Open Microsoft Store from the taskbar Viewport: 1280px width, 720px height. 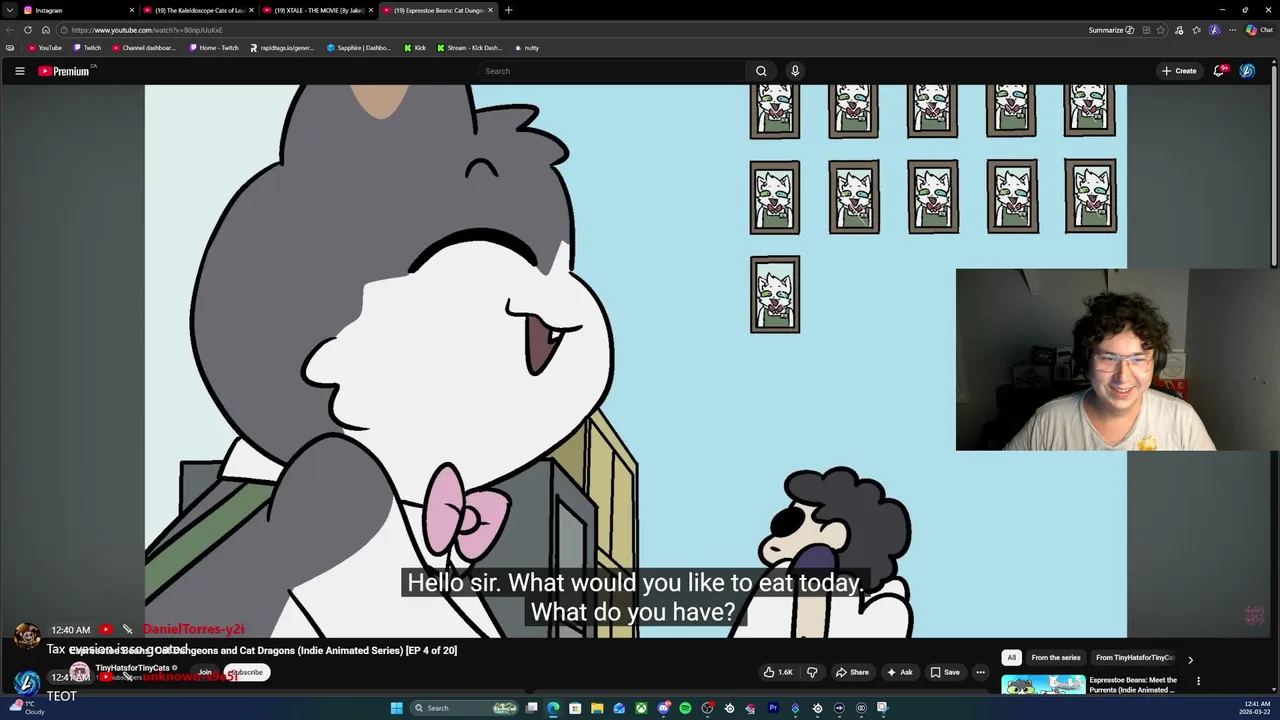(575, 708)
